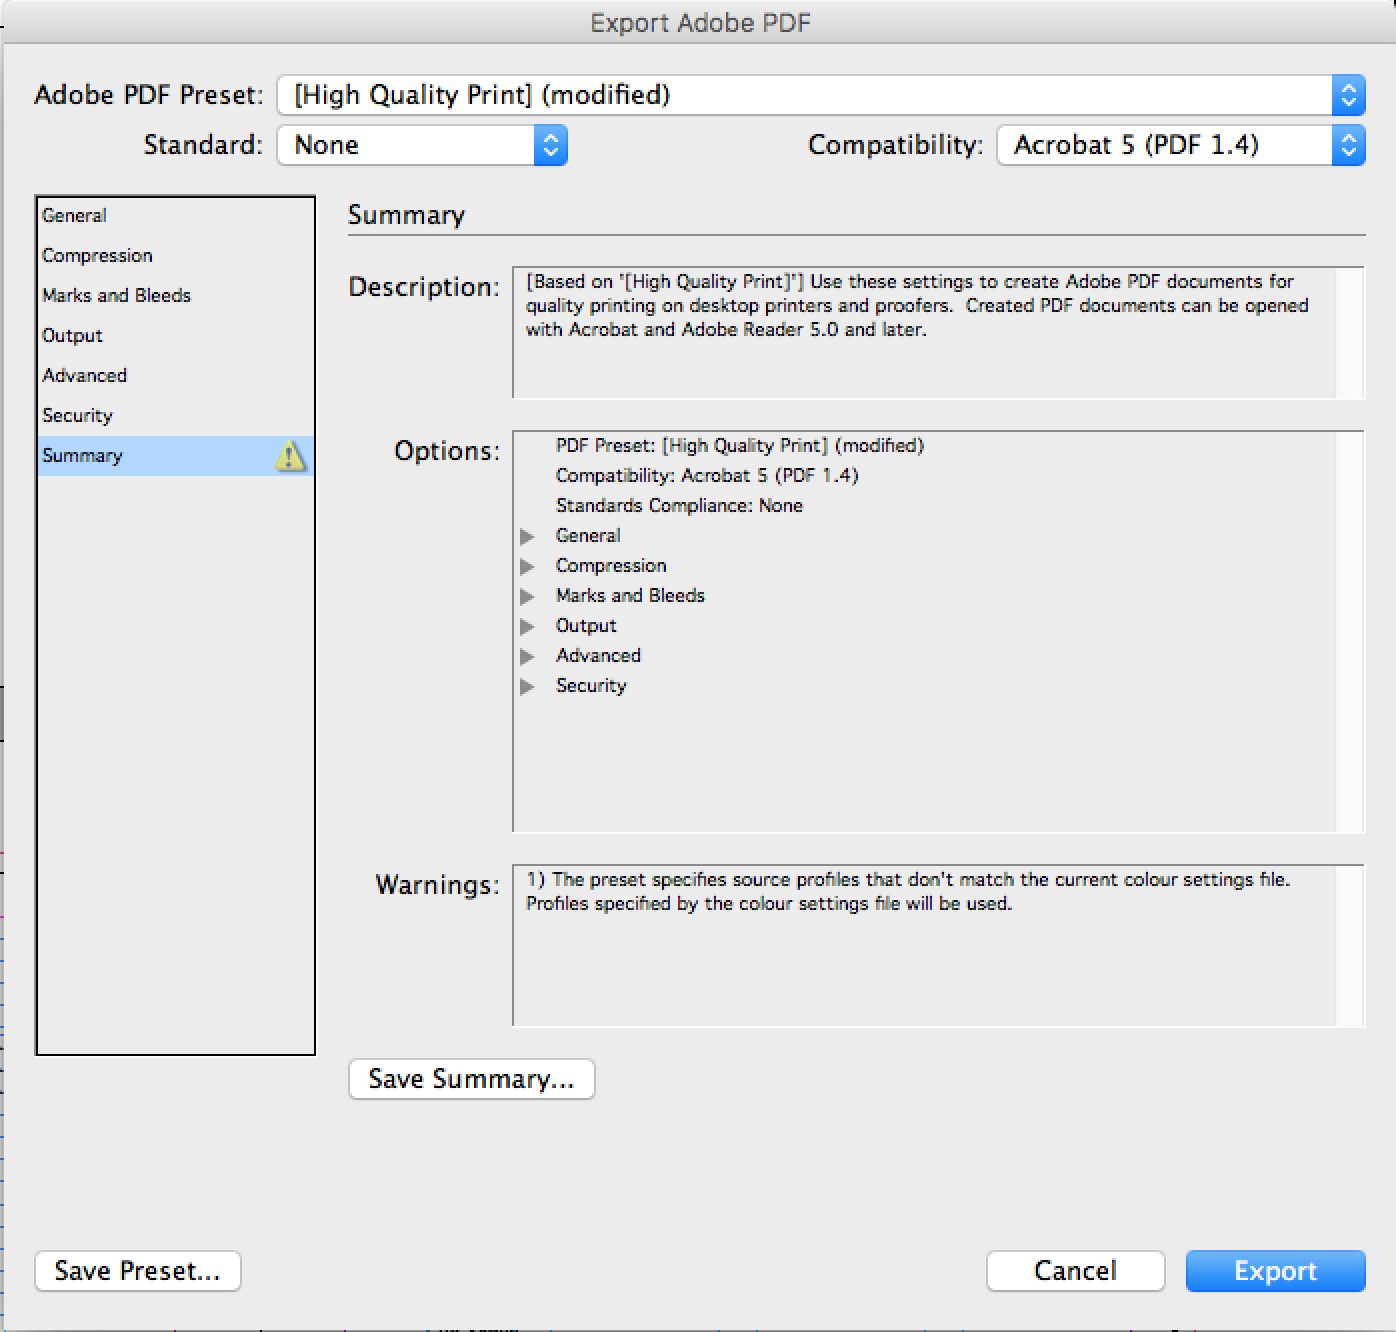Click the Warnings text about source profiles
The image size is (1396, 1332).
click(x=908, y=892)
